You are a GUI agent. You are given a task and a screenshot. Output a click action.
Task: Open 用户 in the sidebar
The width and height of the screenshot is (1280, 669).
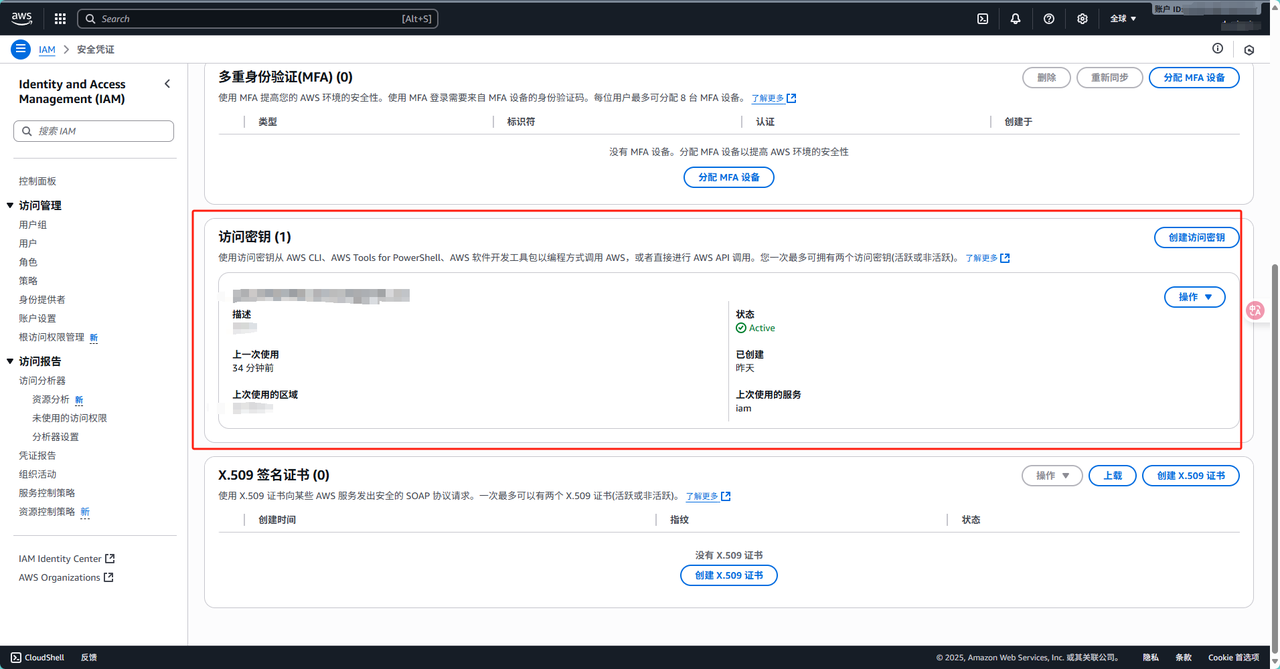pos(28,243)
